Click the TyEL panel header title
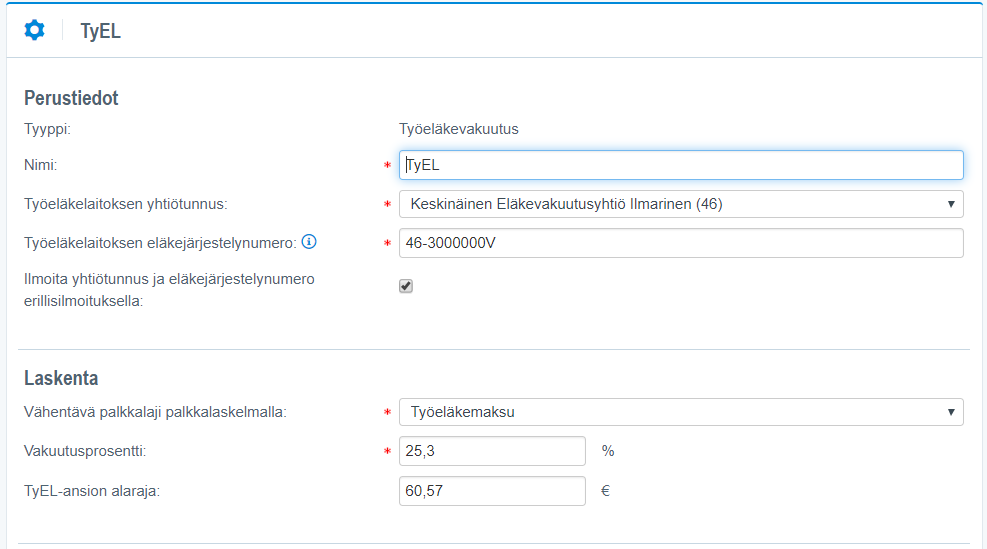Screen dimensions: 987x549 click(x=101, y=31)
